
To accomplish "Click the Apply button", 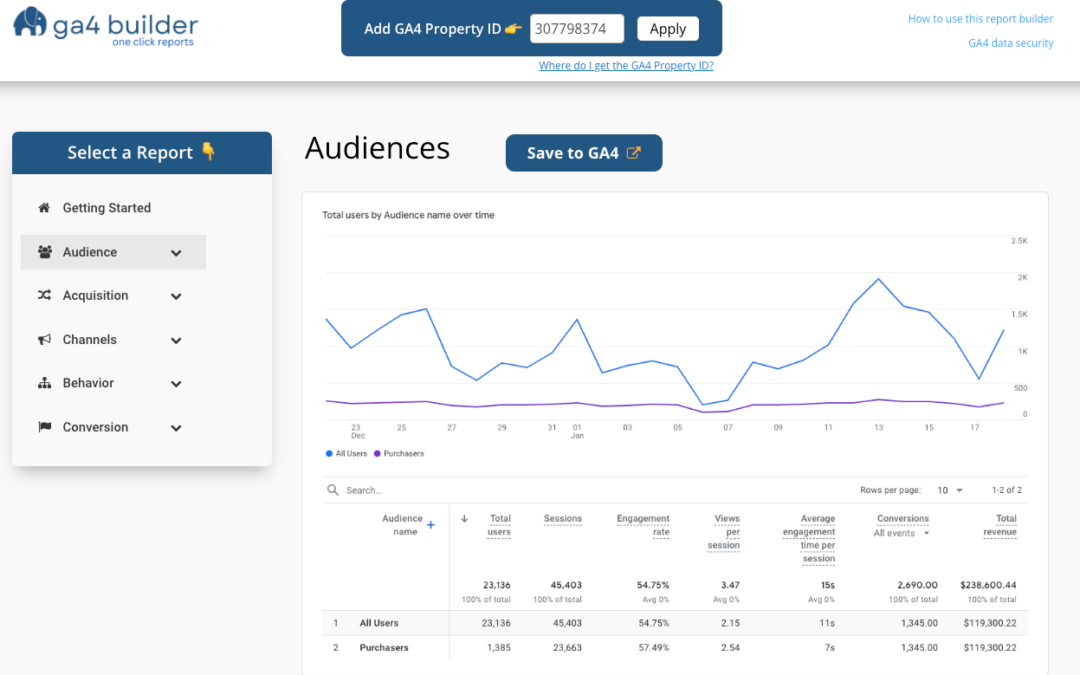I will tap(667, 29).
